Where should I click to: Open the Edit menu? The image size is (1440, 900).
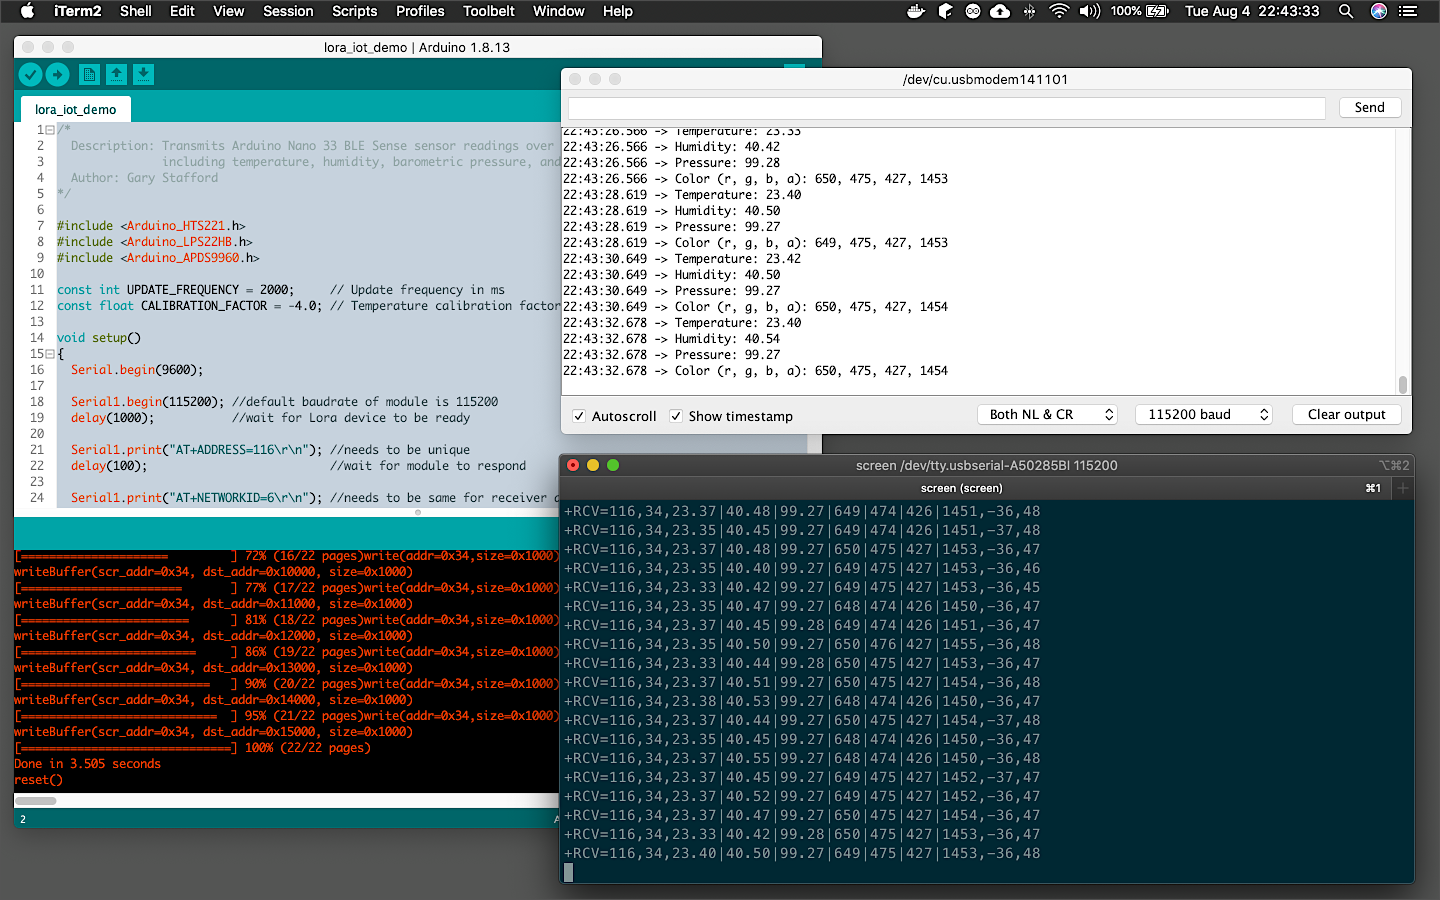(x=182, y=11)
